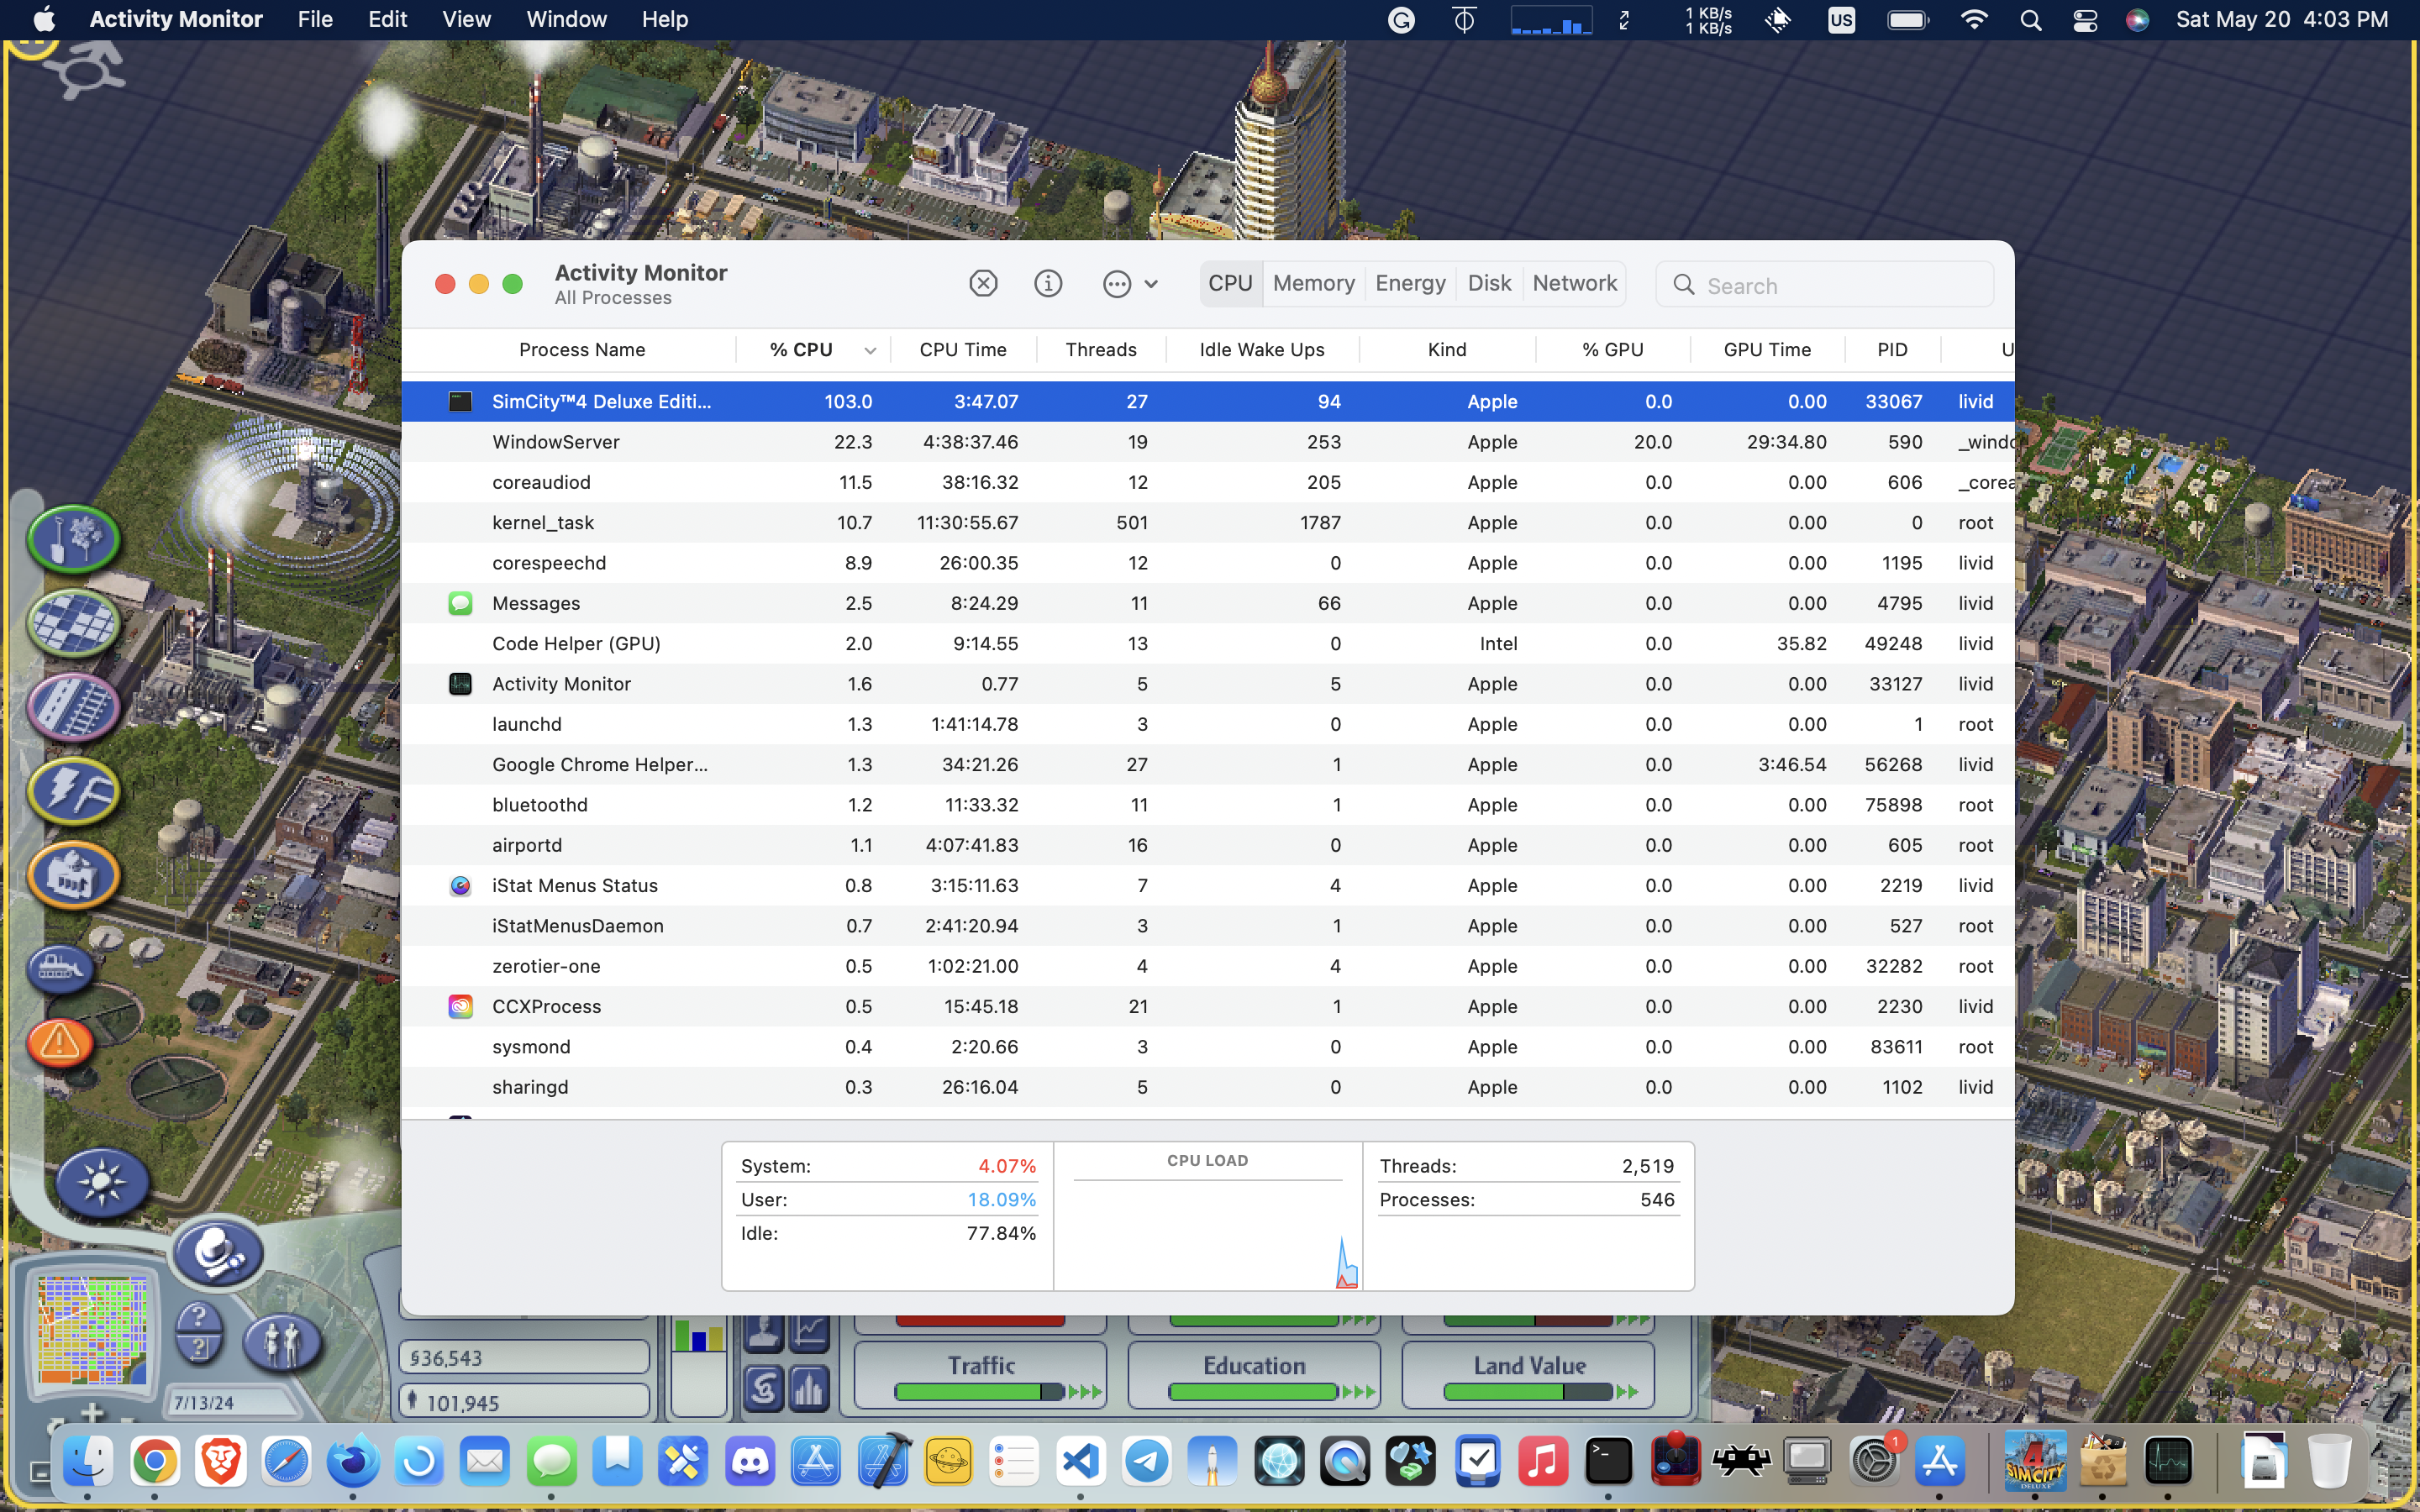Switch to the Network tab
This screenshot has height=1512, width=2420.
[x=1574, y=284]
